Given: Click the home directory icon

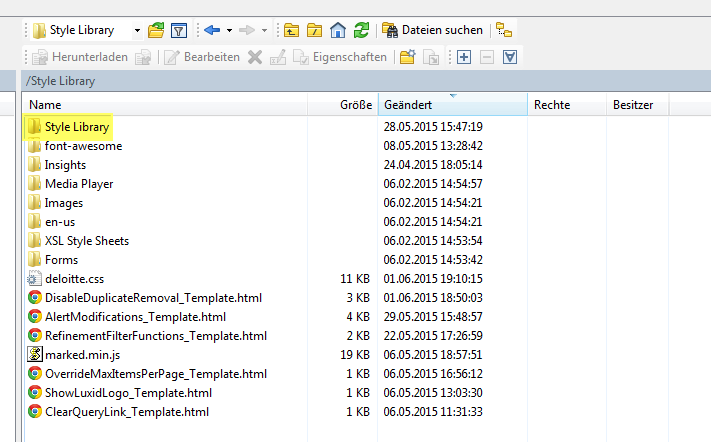Looking at the screenshot, I should pyautogui.click(x=338, y=30).
